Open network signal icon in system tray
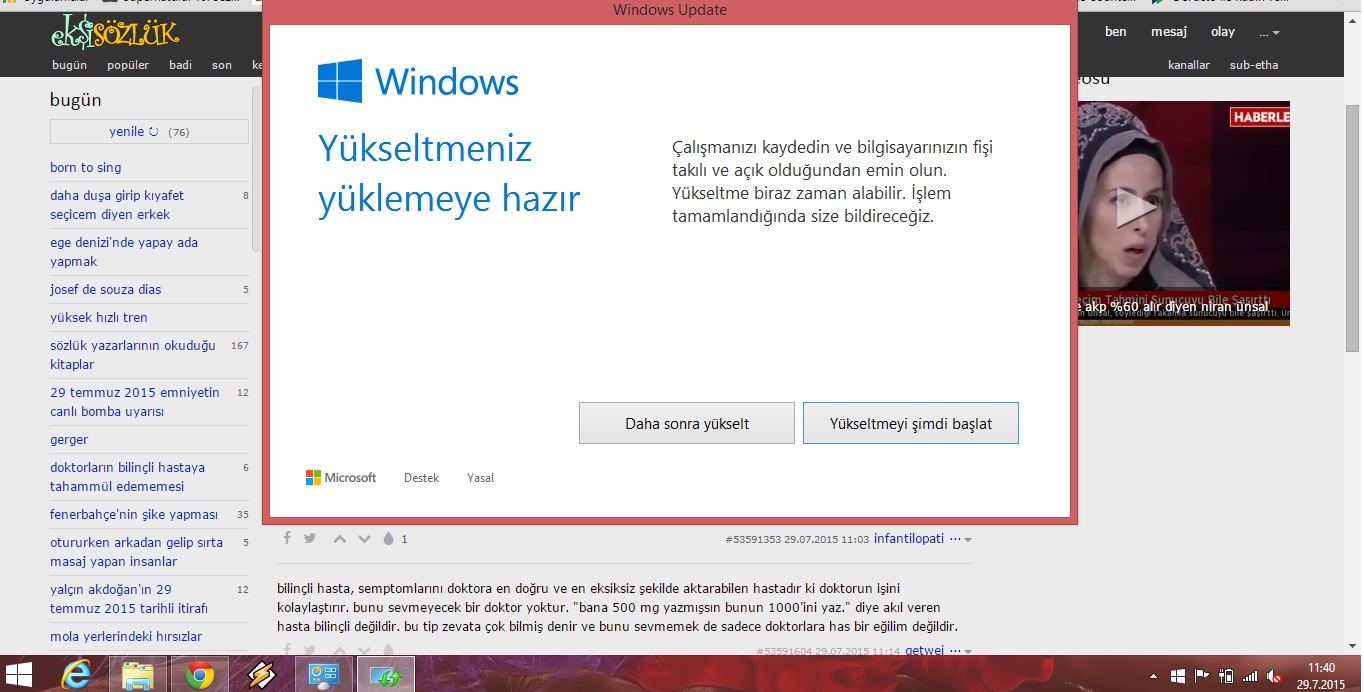The image size is (1364, 692). [x=1250, y=676]
